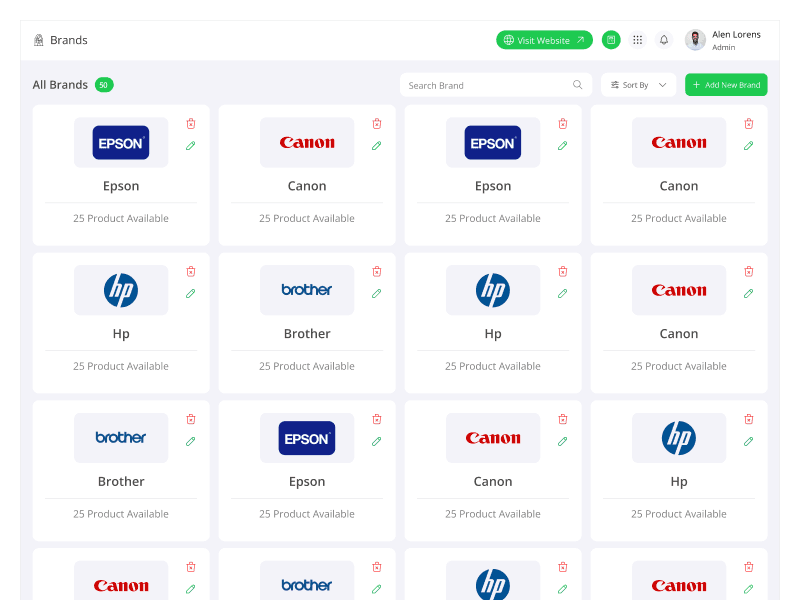Edit the Brother card in second row

click(x=377, y=294)
